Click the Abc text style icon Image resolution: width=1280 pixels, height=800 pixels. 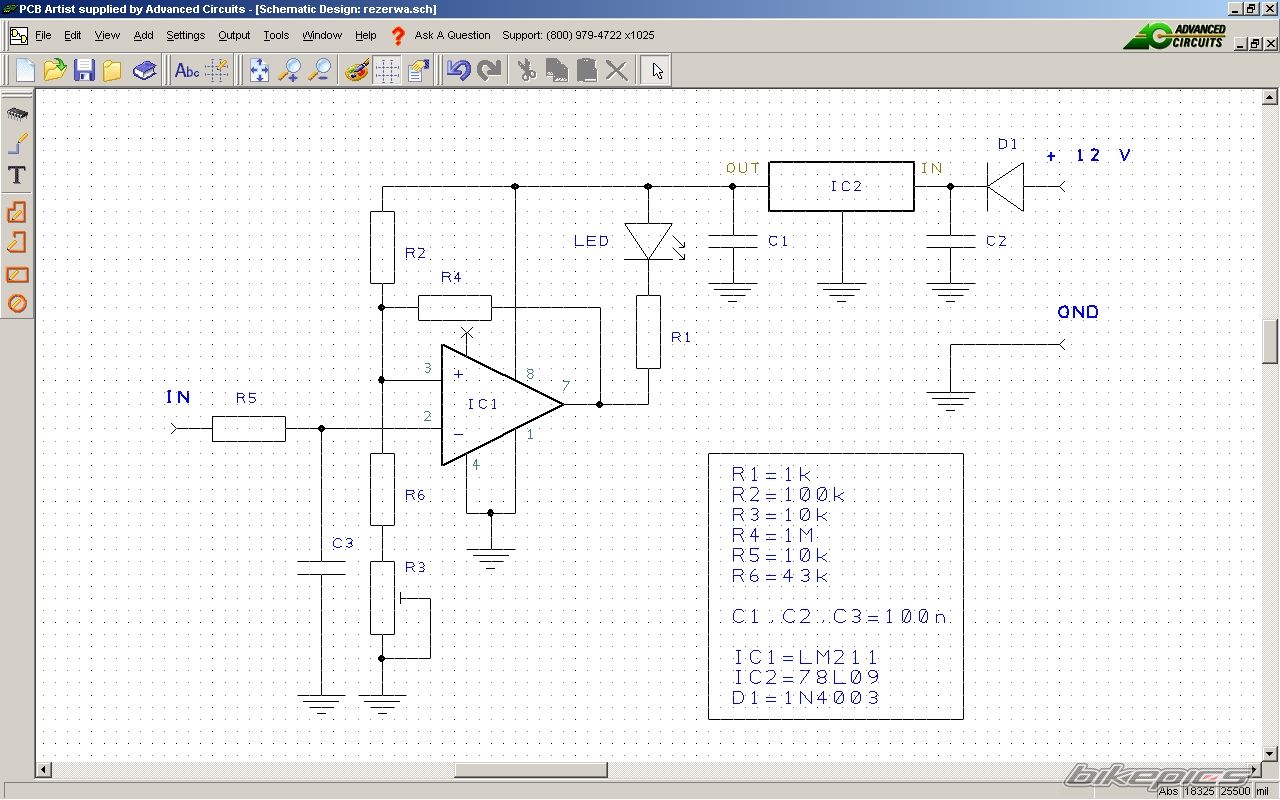click(x=187, y=70)
